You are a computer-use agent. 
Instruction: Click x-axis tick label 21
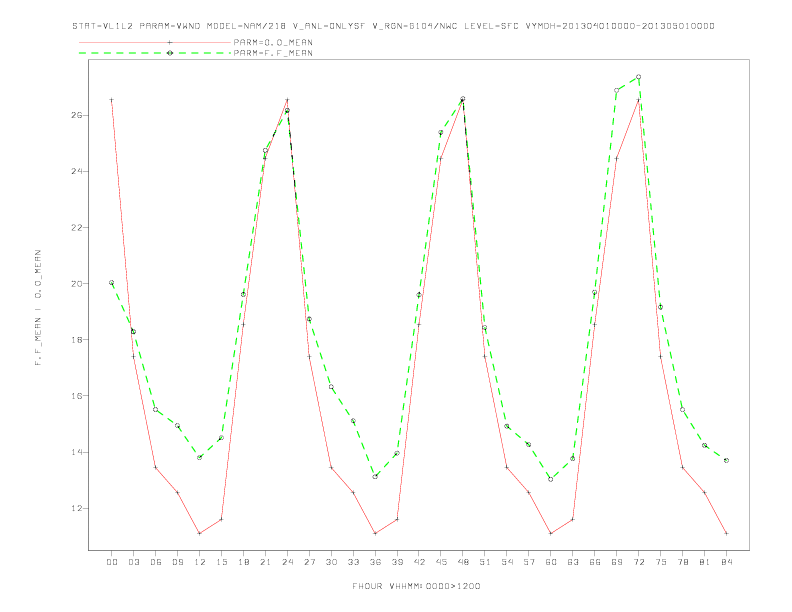coord(265,562)
